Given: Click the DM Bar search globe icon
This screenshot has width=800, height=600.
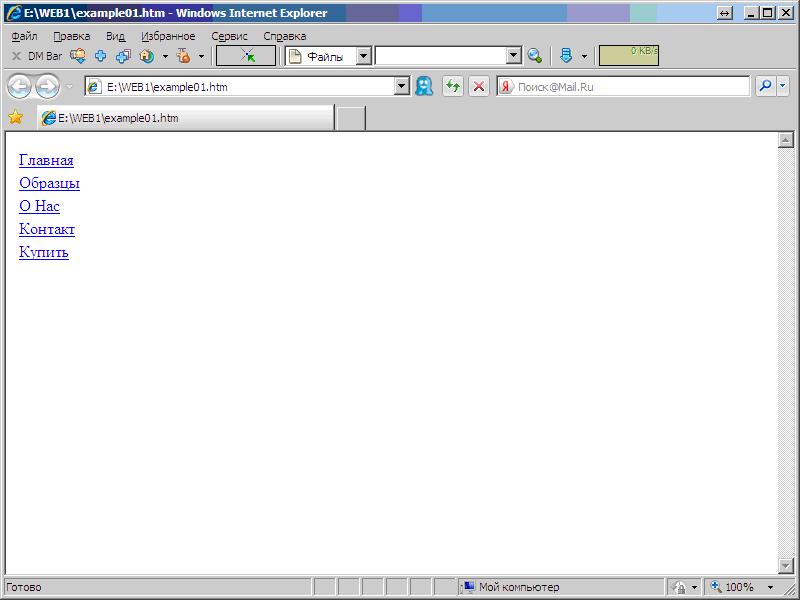Looking at the screenshot, I should point(535,56).
